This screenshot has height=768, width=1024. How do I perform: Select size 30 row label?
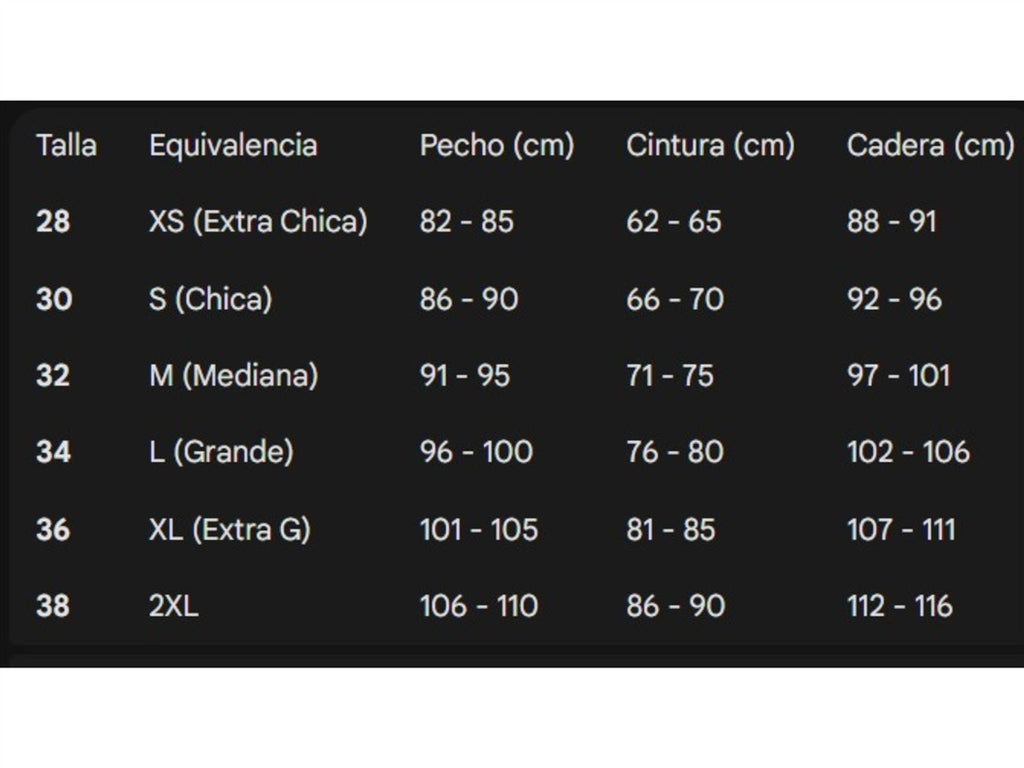[54, 299]
